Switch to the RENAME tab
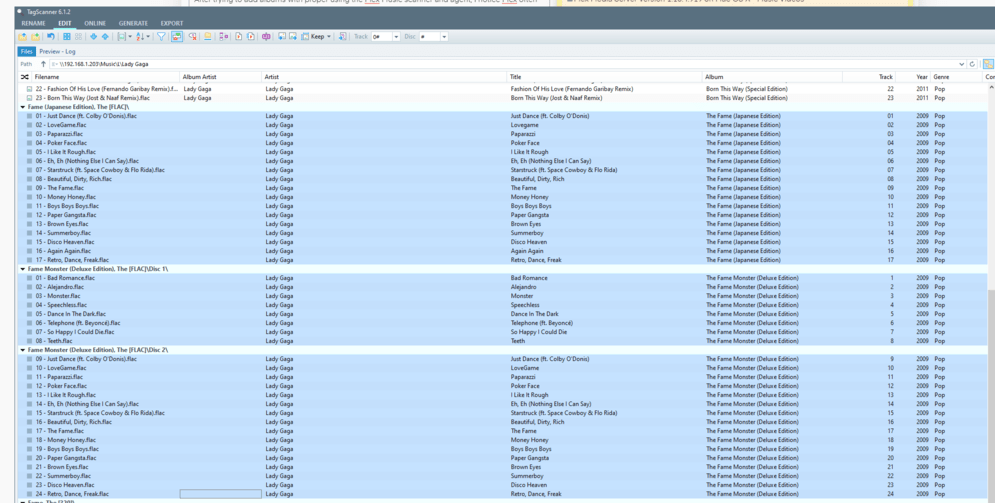Image resolution: width=995 pixels, height=503 pixels. (34, 23)
